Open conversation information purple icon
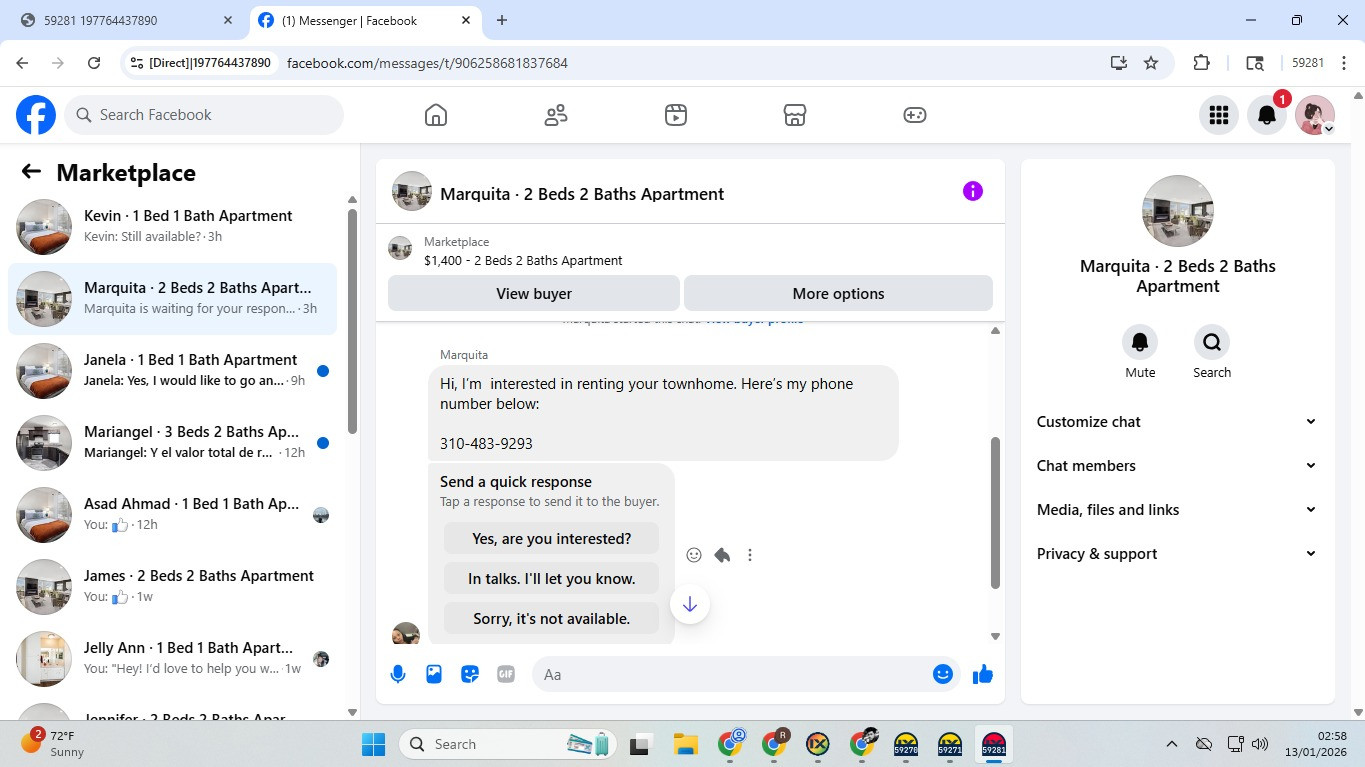Viewport: 1365px width, 767px height. 972,191
